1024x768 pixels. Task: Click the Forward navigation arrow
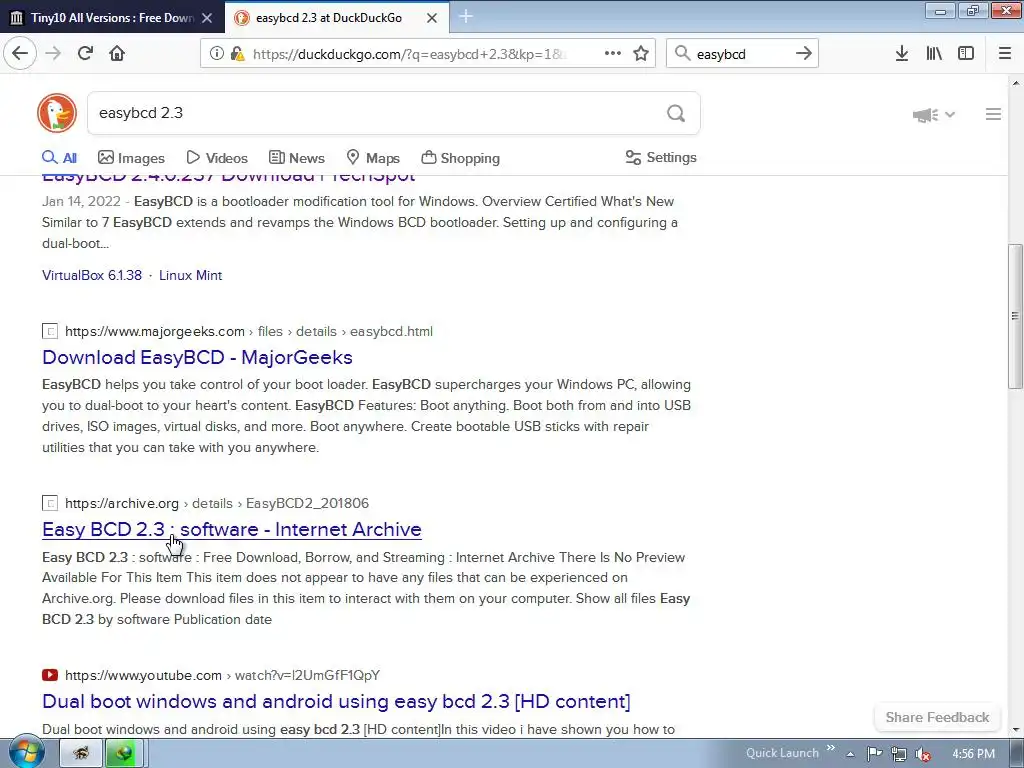click(x=53, y=53)
